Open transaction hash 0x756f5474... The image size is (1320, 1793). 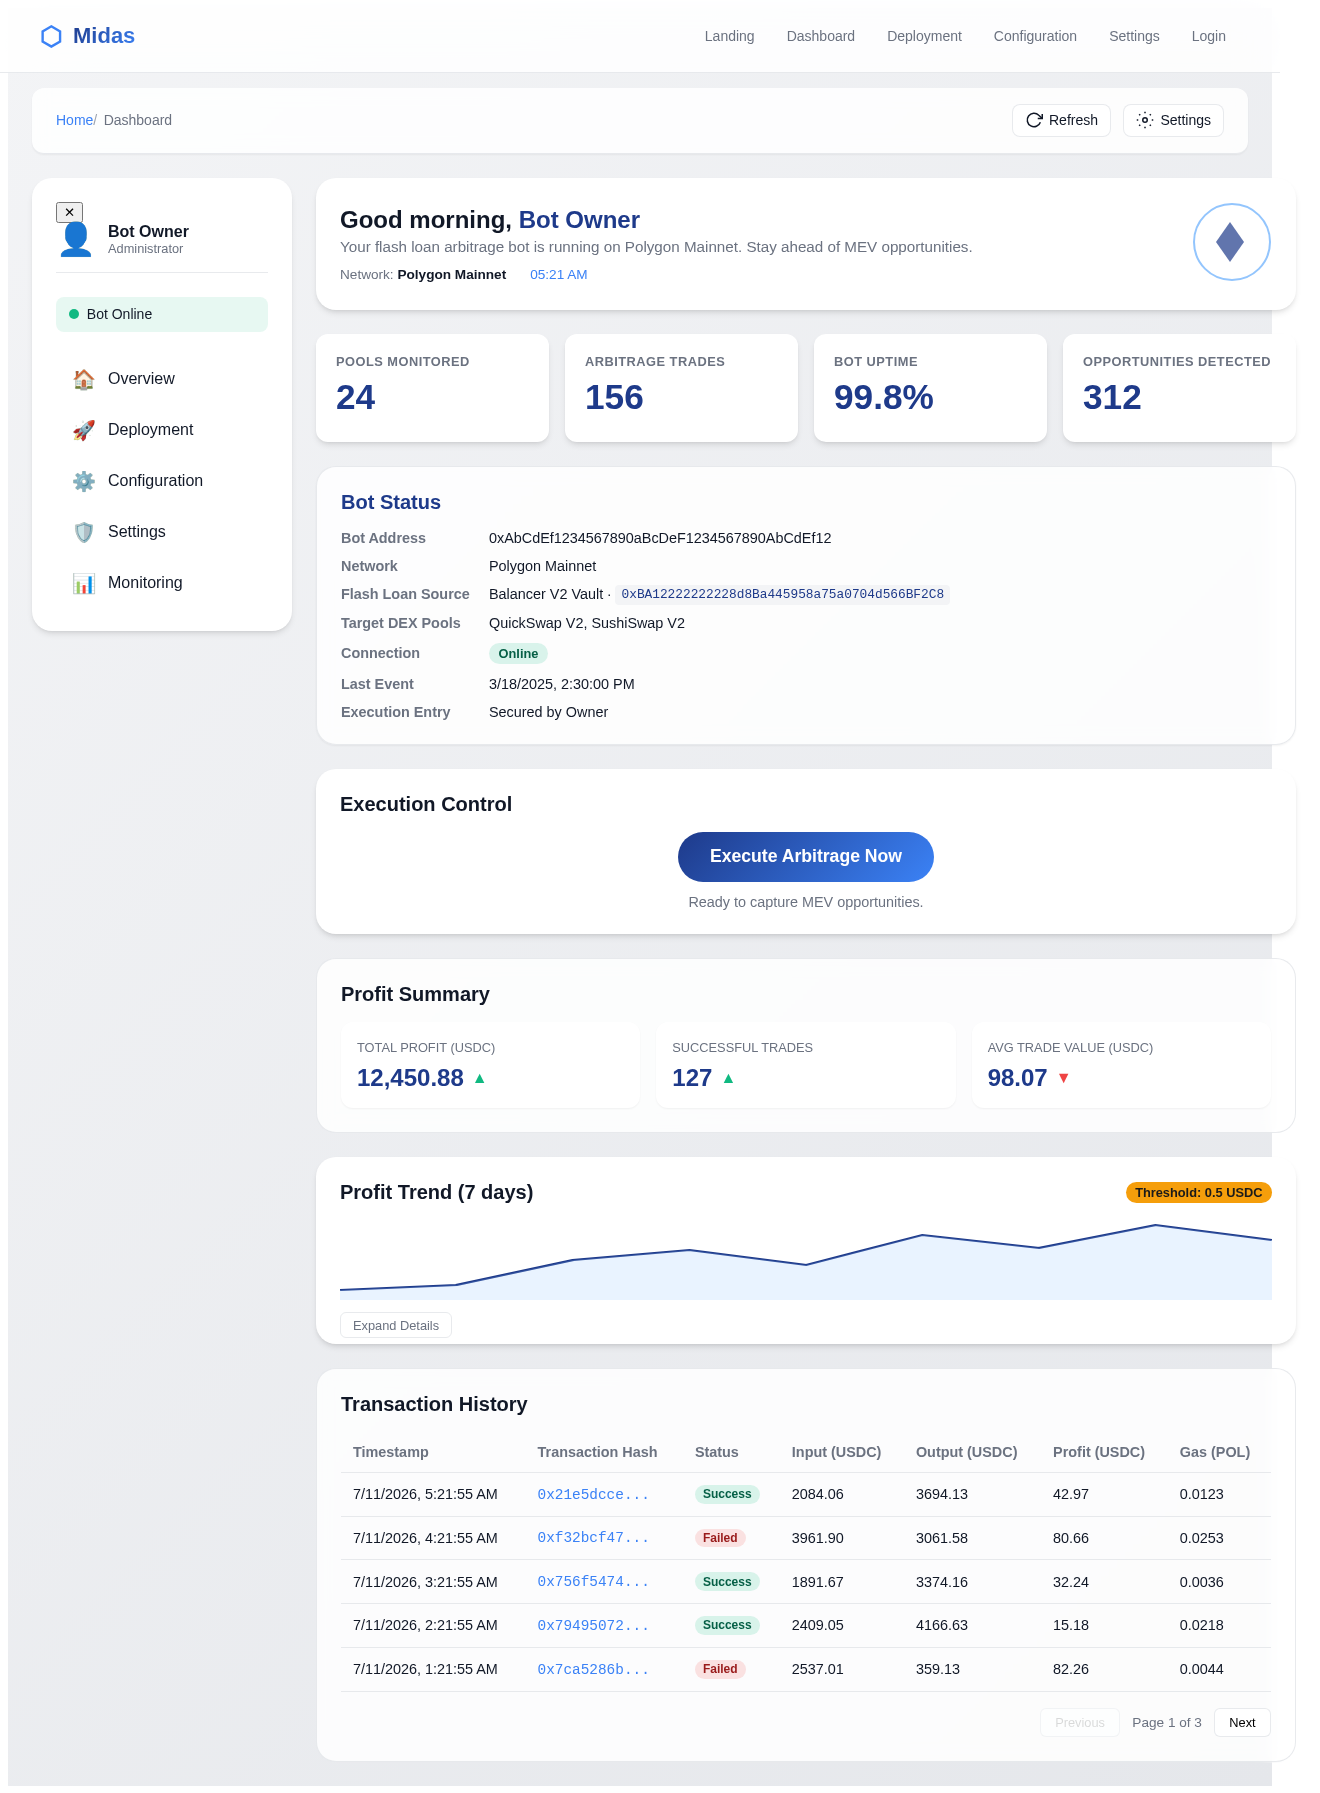click(x=593, y=1582)
